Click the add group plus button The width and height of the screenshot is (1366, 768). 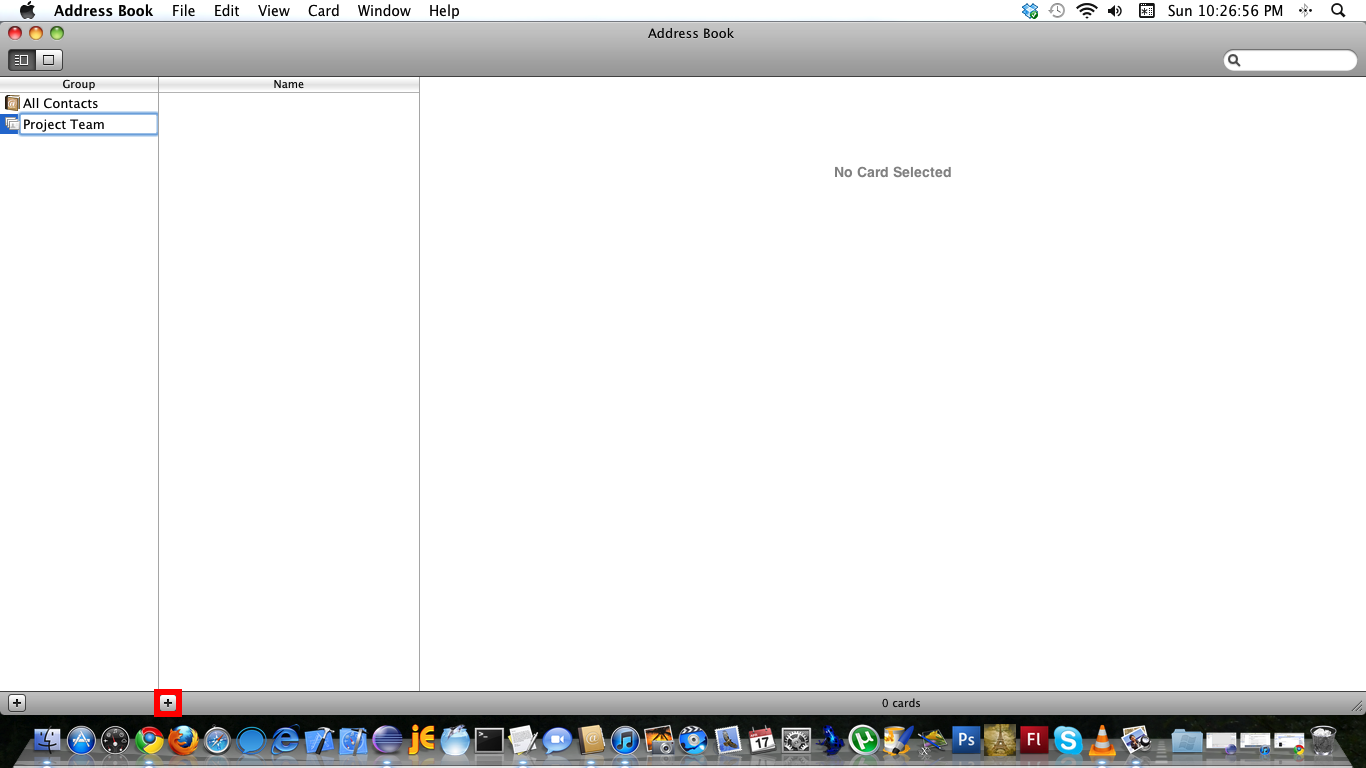[17, 703]
